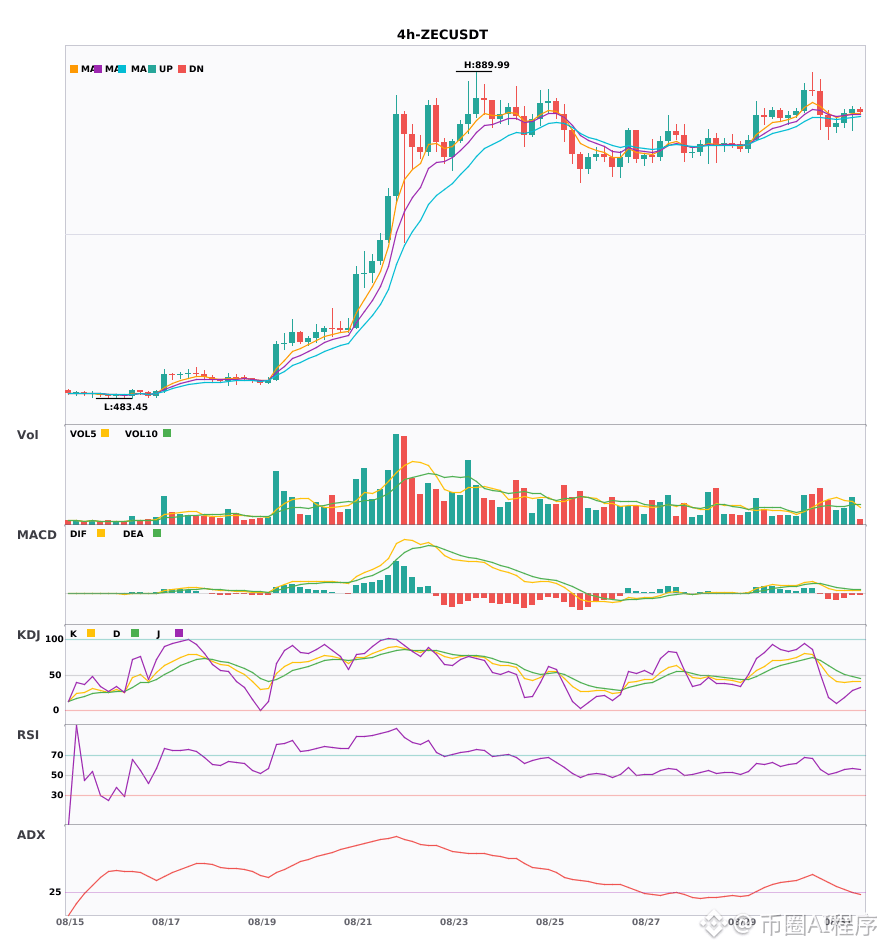Click the ADX panel label

[31, 835]
